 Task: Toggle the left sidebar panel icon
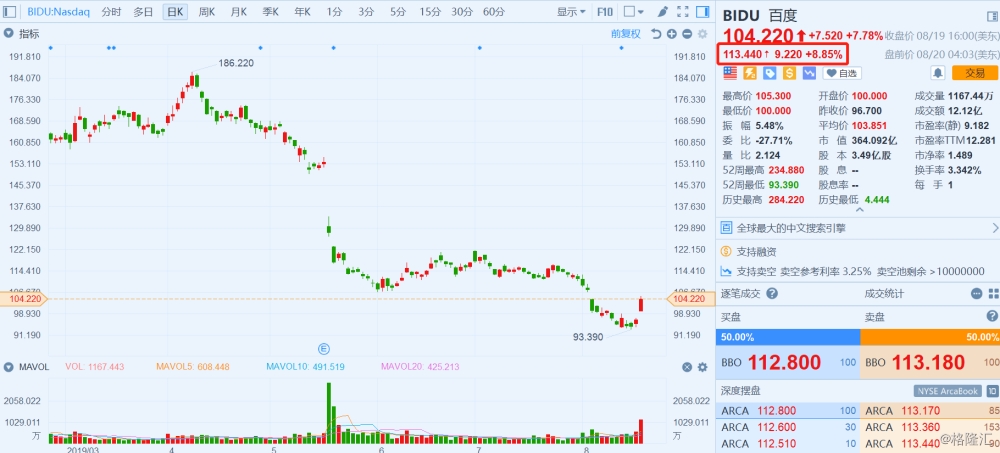click(x=10, y=11)
